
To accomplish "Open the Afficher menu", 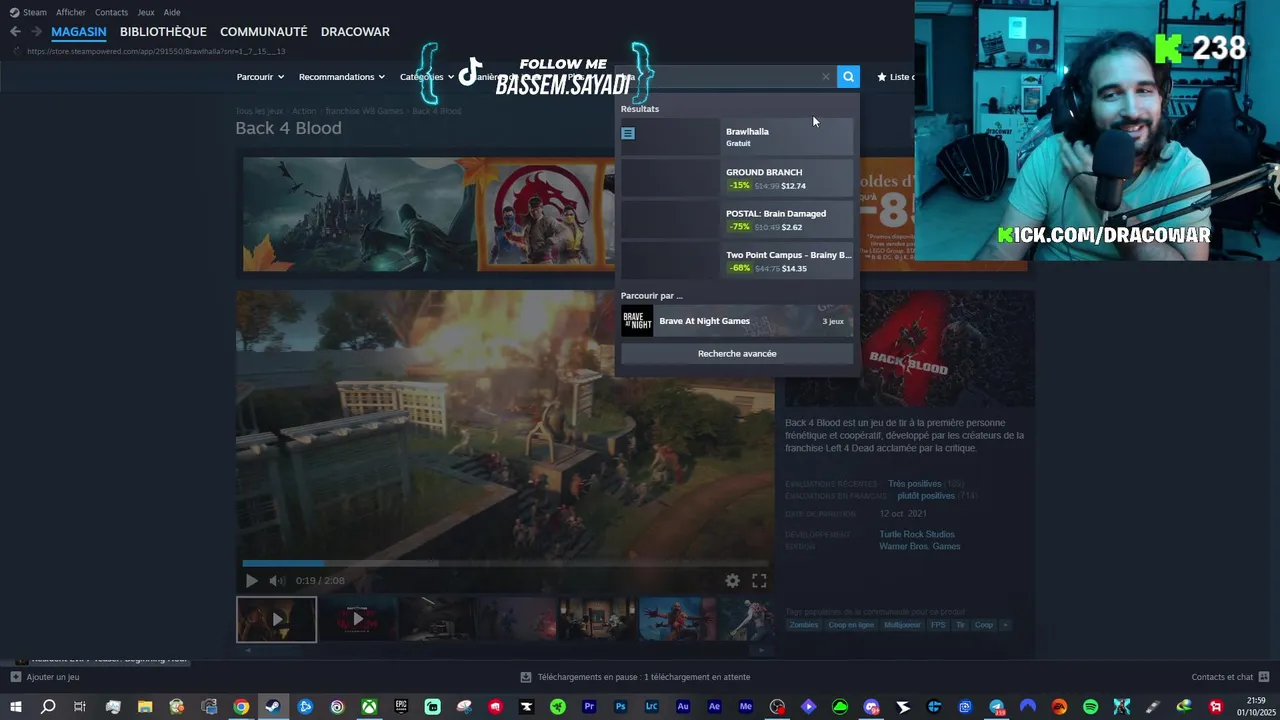I will [x=71, y=12].
